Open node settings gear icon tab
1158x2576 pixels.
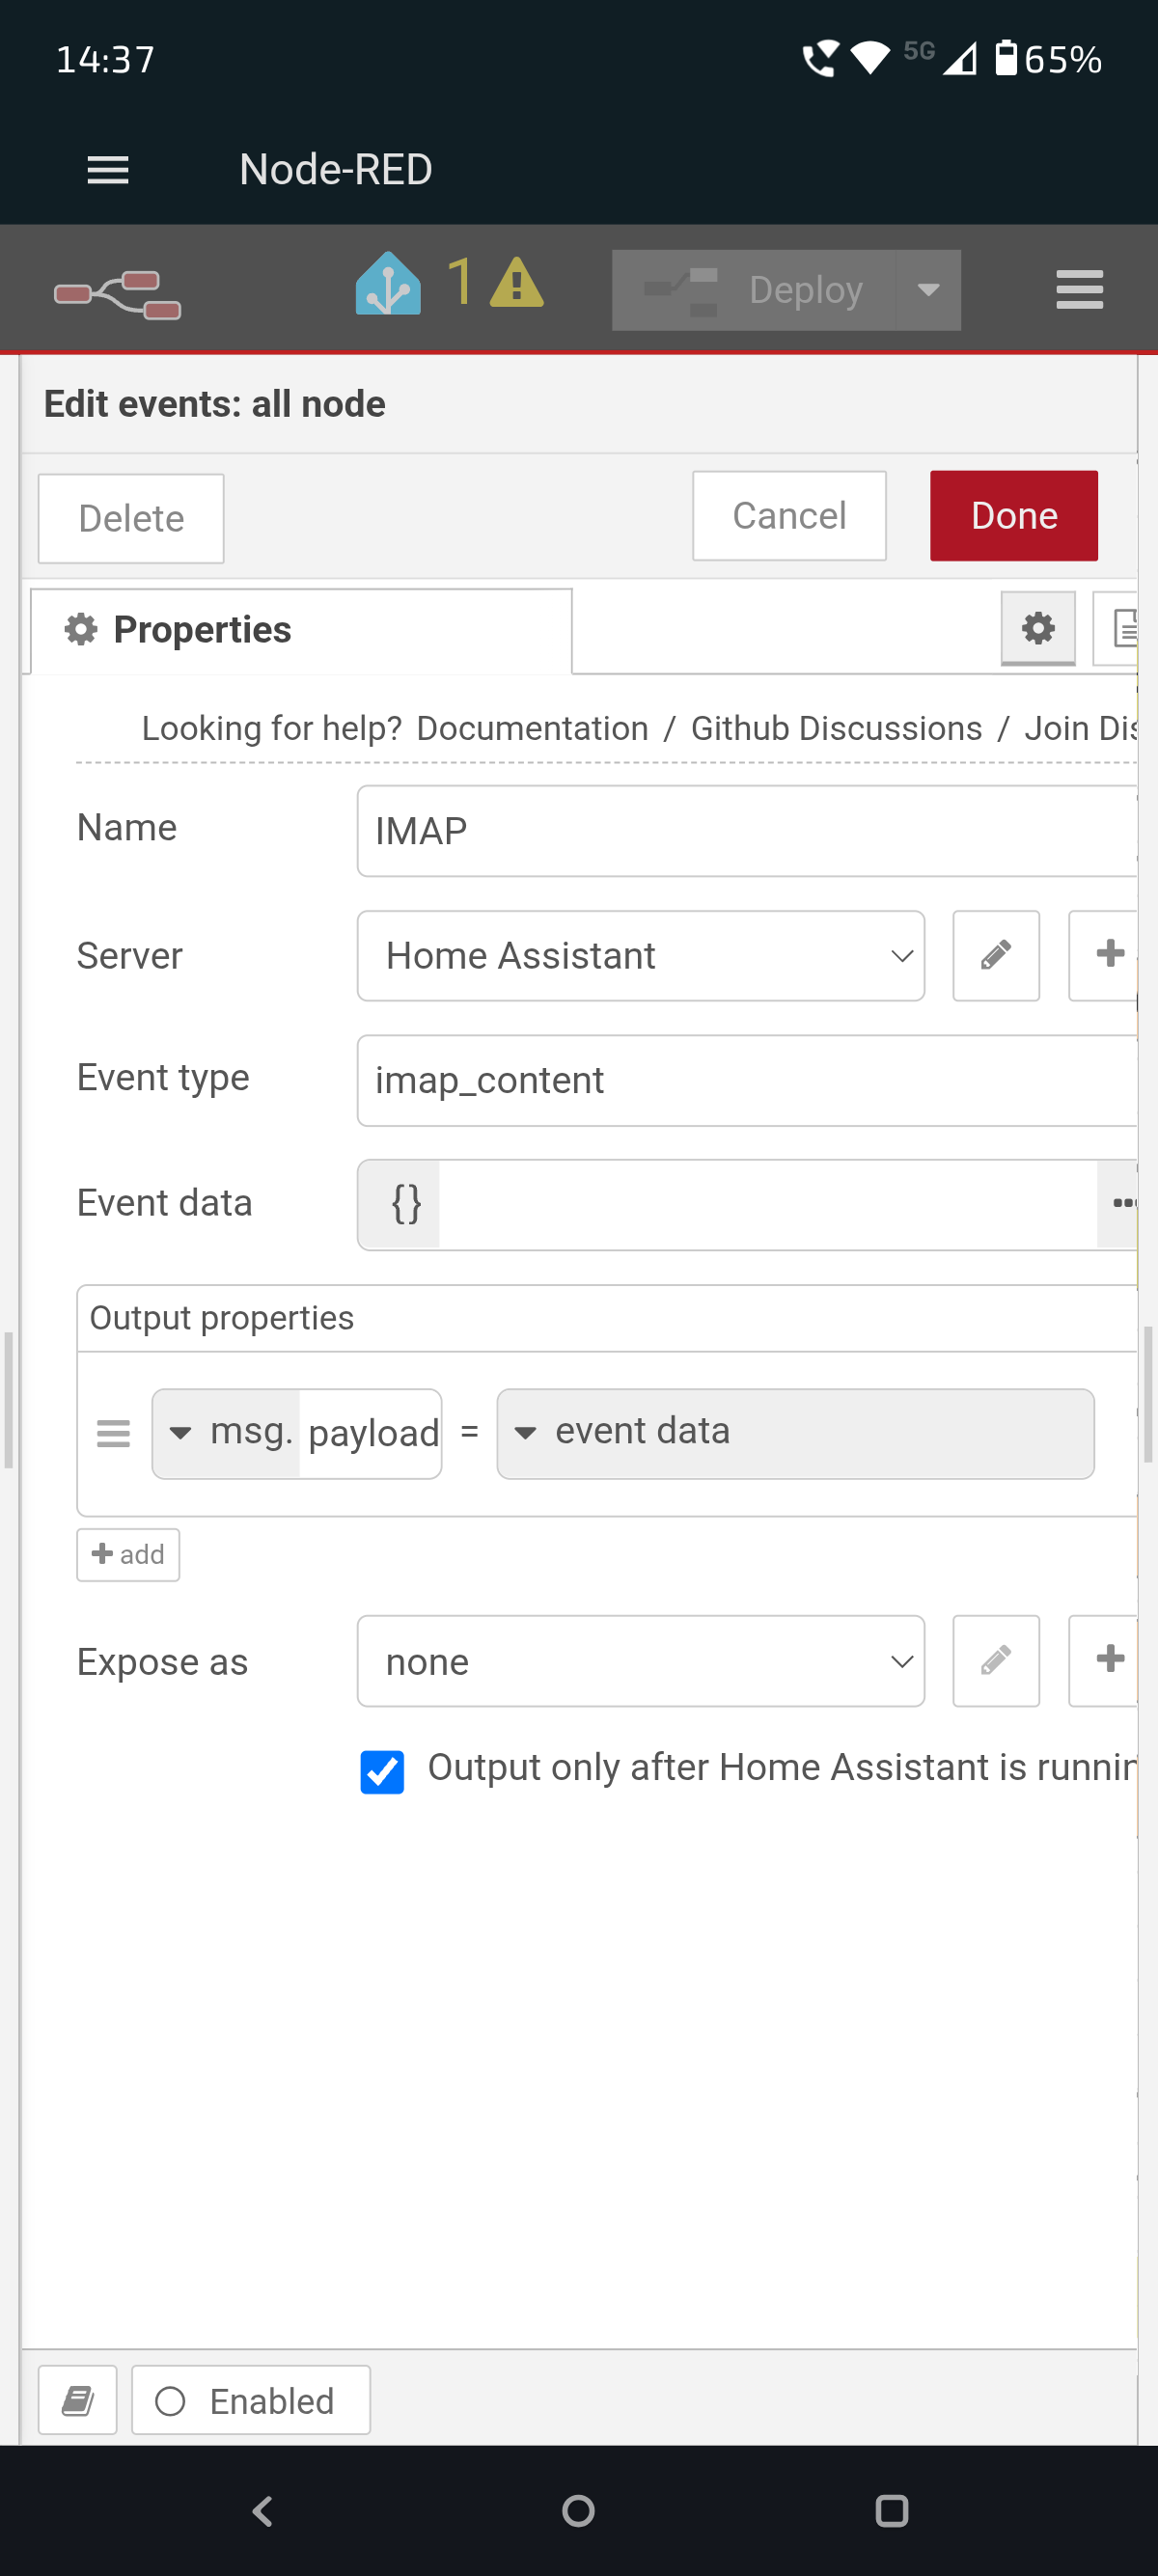click(1038, 628)
